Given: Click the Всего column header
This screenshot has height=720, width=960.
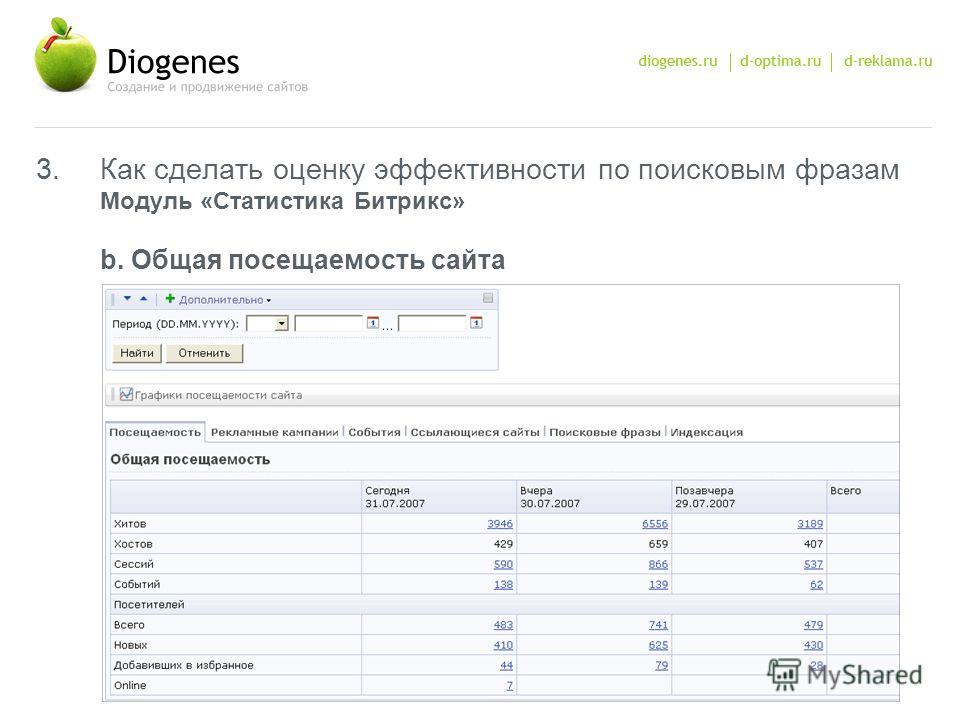Looking at the screenshot, I should (863, 497).
